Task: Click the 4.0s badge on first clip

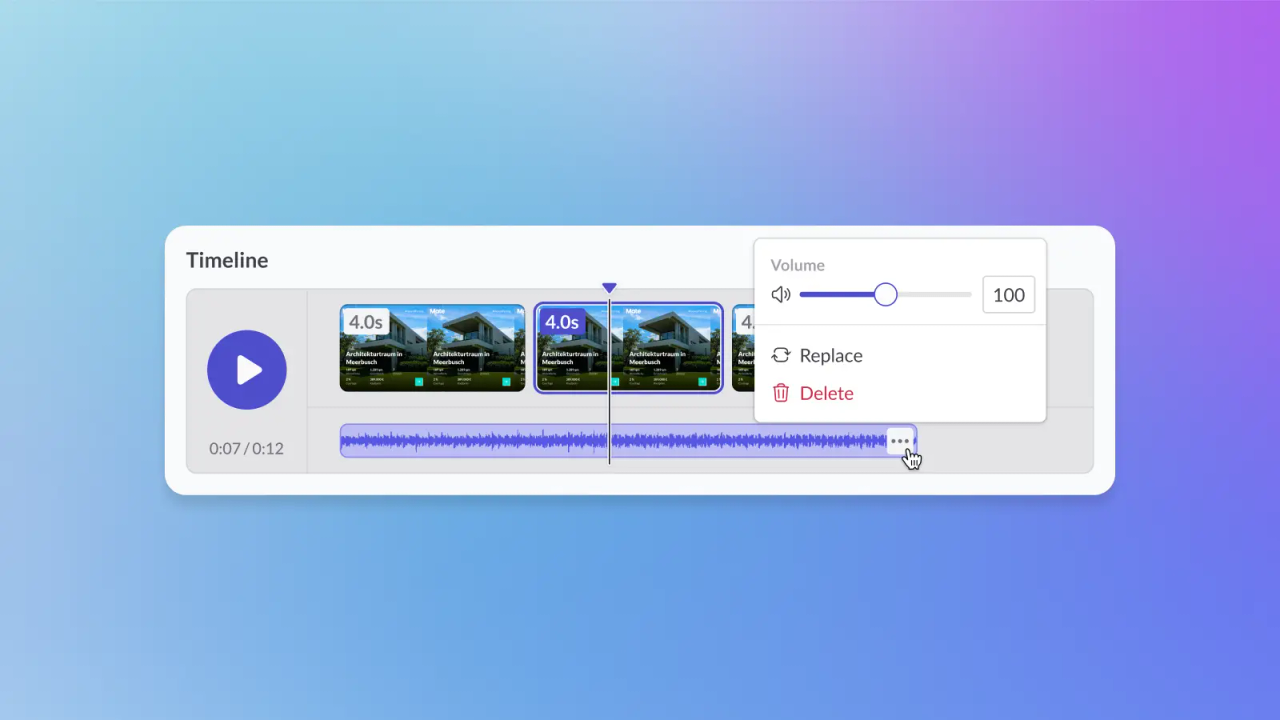Action: coord(366,322)
